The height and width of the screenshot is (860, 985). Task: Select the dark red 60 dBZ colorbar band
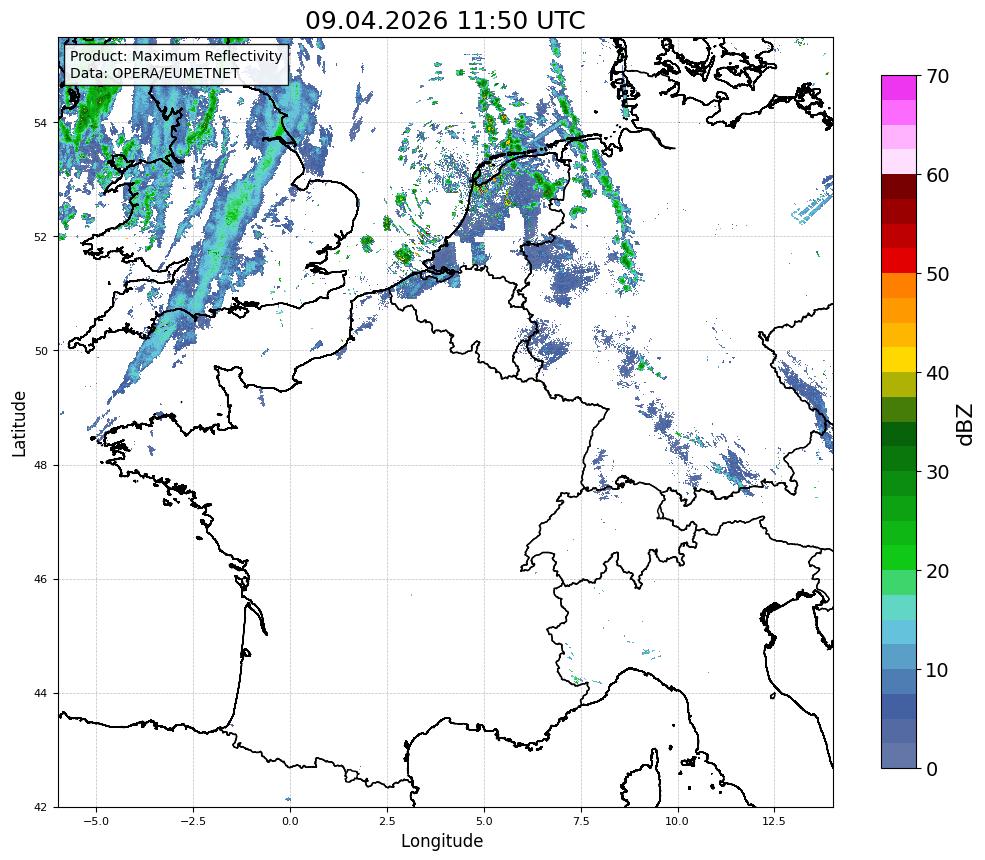click(x=899, y=187)
